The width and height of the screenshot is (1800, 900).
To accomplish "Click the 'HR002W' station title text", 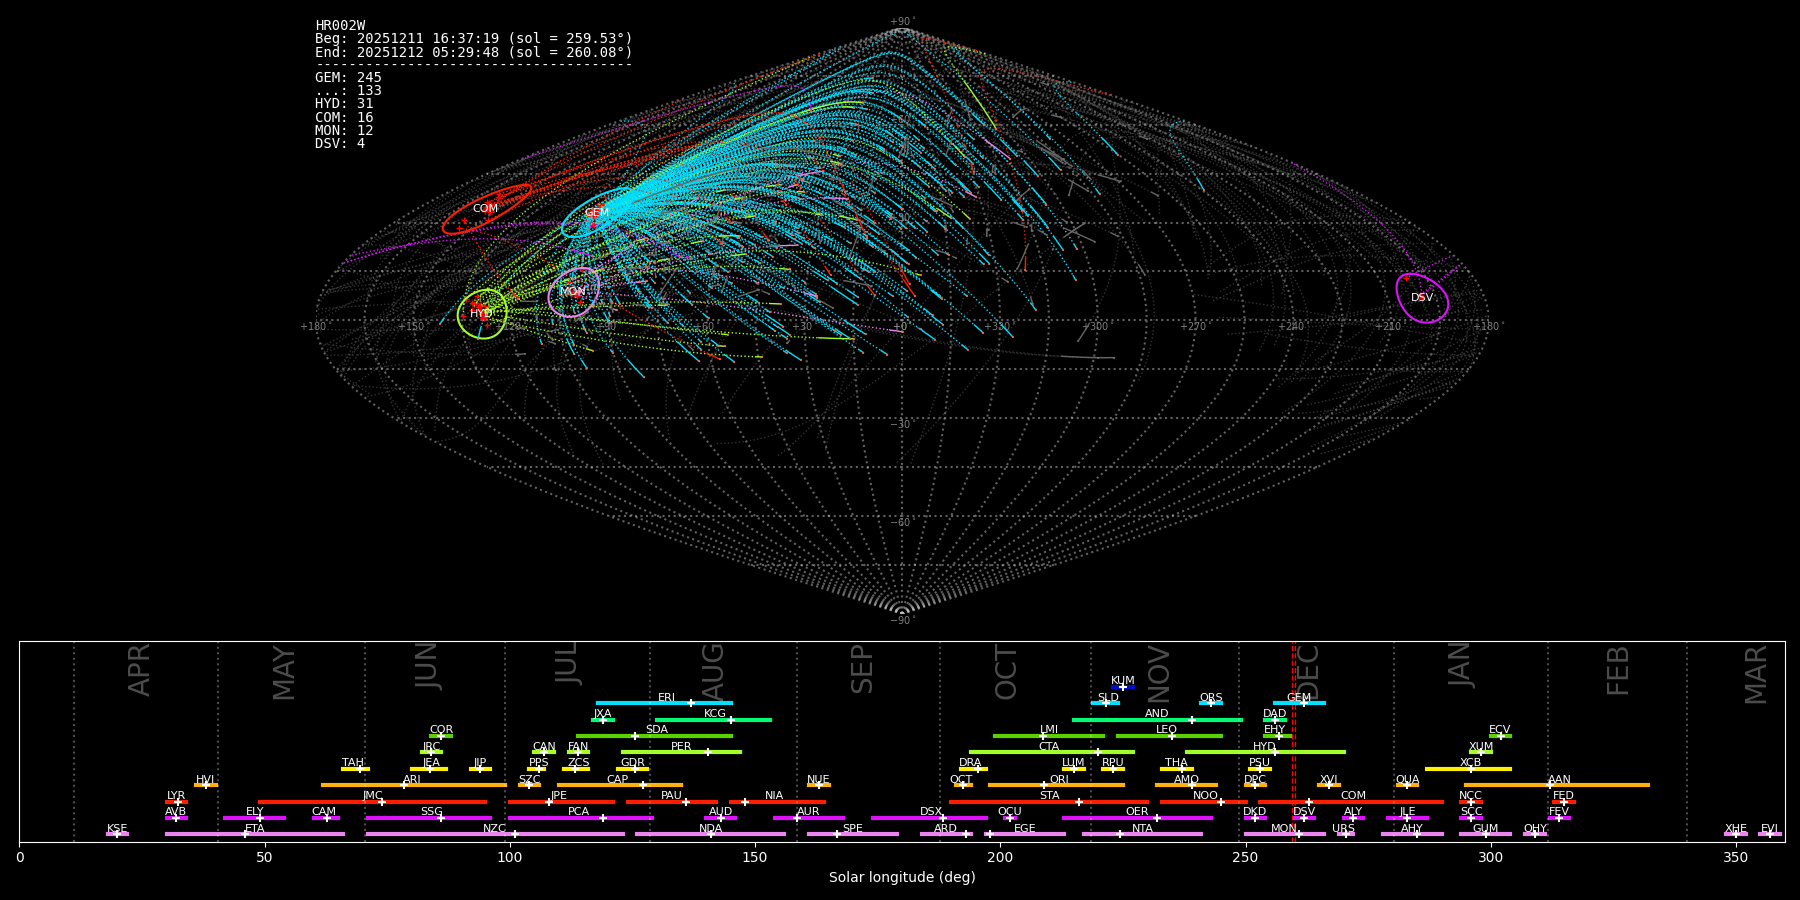I will (340, 26).
